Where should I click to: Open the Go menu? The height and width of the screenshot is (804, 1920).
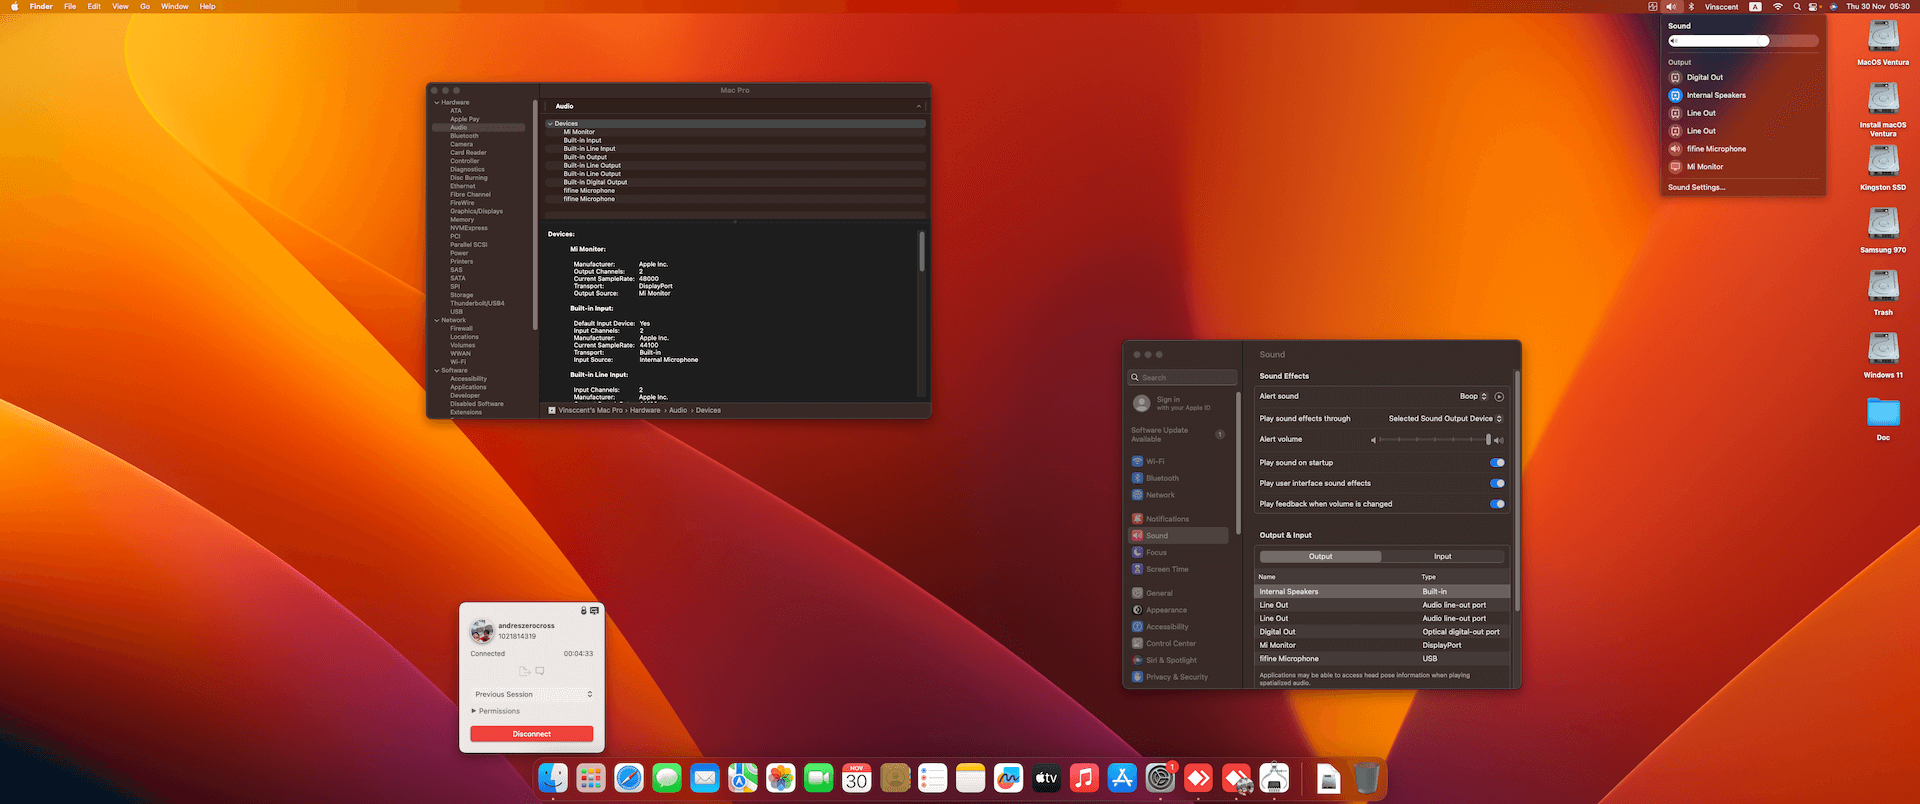pyautogui.click(x=145, y=6)
